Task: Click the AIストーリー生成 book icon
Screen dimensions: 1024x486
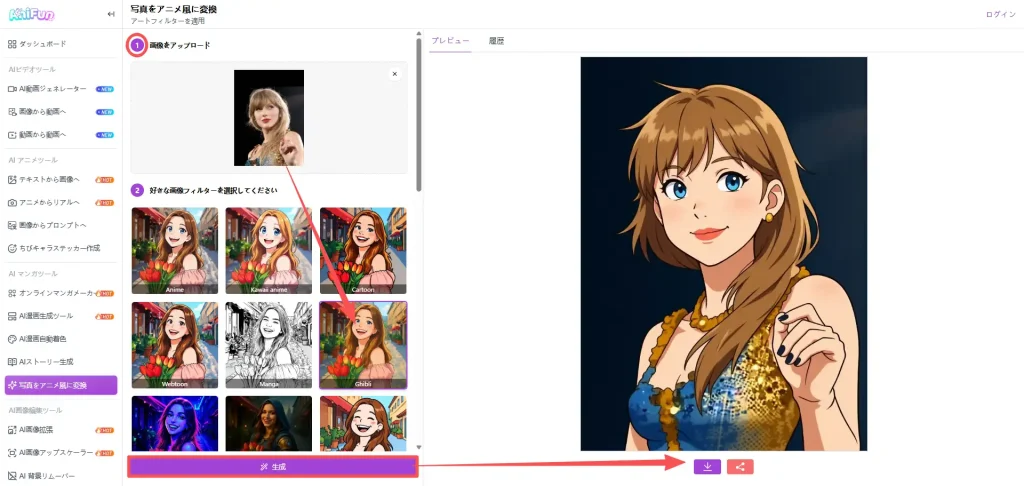Action: click(12, 361)
